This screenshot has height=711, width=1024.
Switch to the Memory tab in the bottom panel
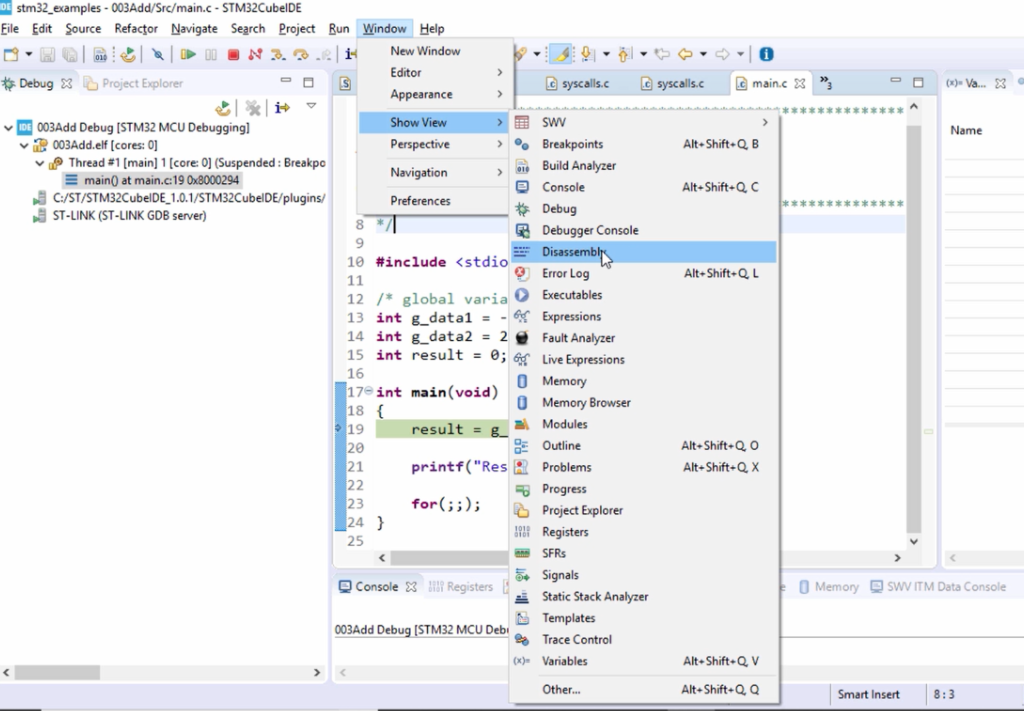(829, 587)
